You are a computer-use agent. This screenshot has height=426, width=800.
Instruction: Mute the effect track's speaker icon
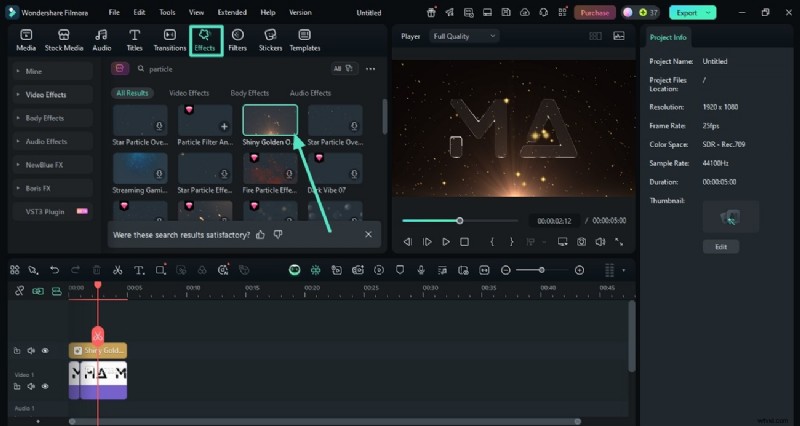coord(31,351)
